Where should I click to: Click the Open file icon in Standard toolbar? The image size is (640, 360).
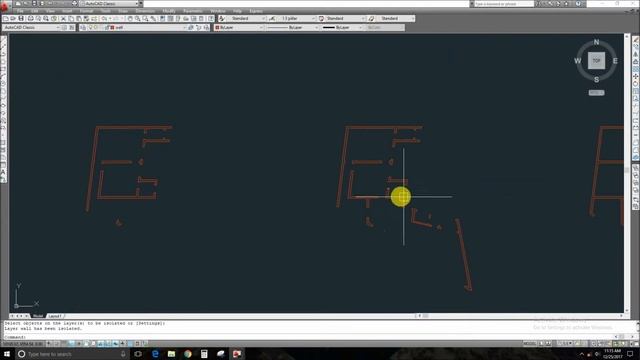pyautogui.click(x=13, y=18)
